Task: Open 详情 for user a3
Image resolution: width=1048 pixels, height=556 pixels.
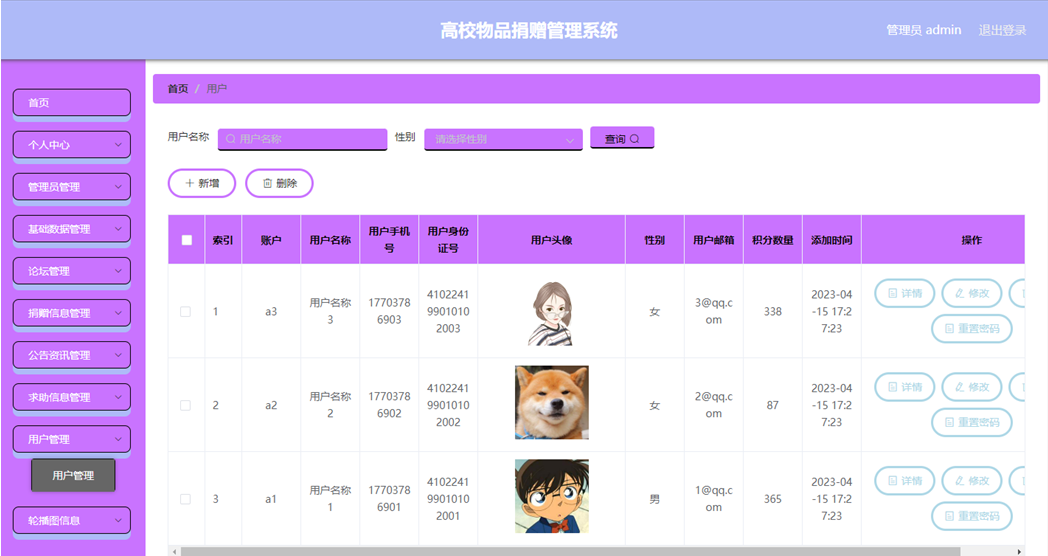Action: coord(904,293)
